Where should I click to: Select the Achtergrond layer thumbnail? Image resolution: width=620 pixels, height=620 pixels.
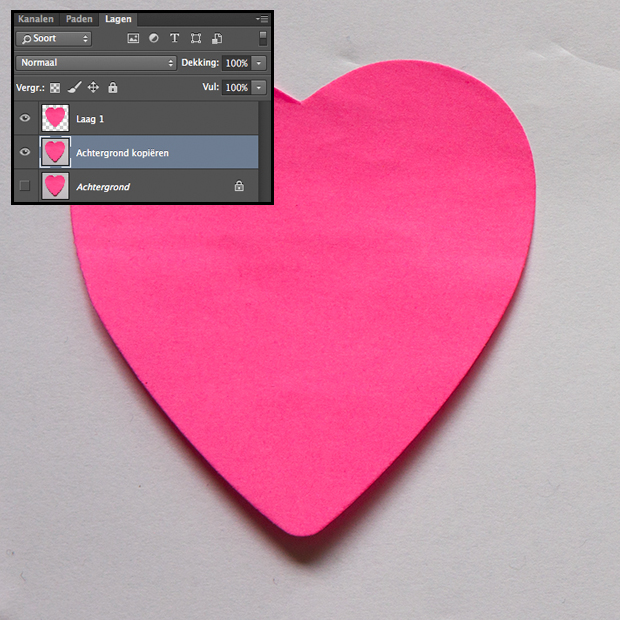click(55, 185)
